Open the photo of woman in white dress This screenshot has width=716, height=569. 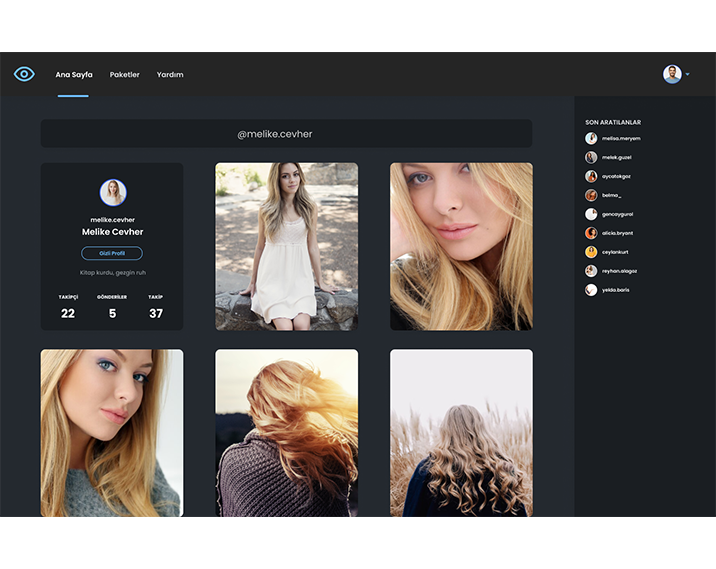click(x=286, y=246)
